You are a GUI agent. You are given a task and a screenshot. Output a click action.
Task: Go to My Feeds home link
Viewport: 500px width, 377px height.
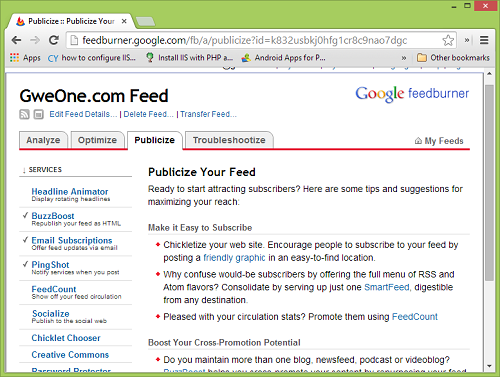[x=439, y=141]
